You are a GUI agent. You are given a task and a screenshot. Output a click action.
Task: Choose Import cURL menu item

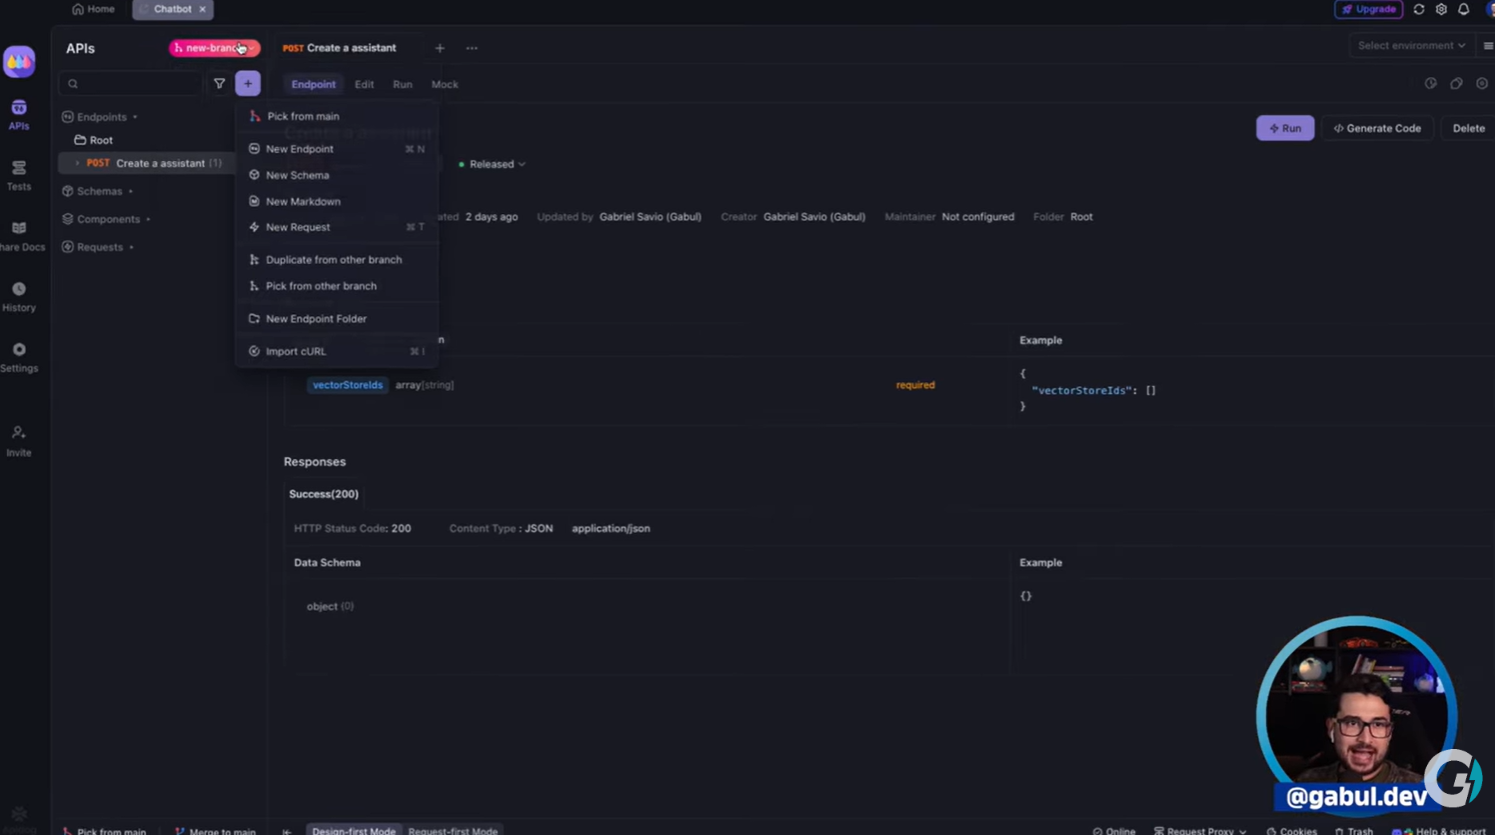pyautogui.click(x=296, y=352)
